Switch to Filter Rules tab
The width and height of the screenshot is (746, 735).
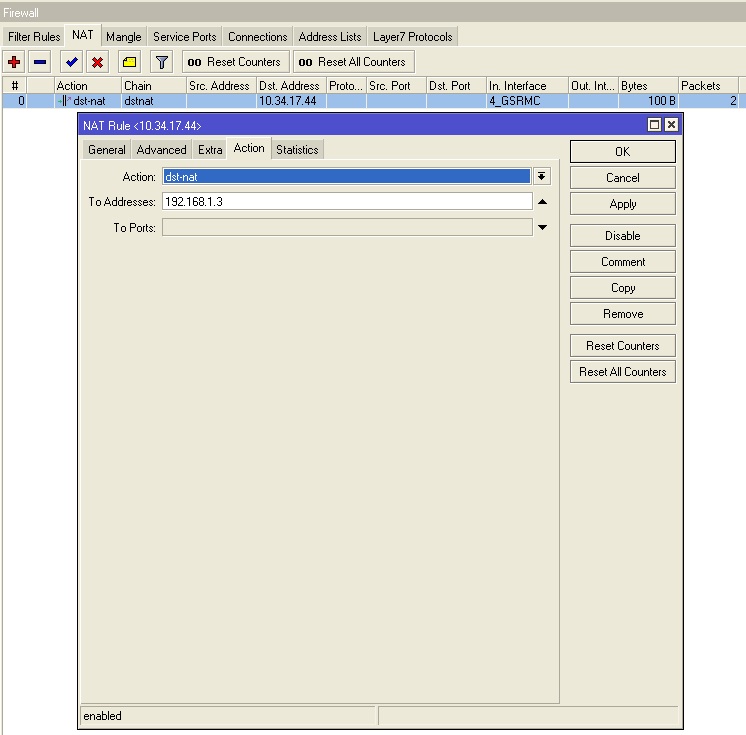pyautogui.click(x=34, y=37)
